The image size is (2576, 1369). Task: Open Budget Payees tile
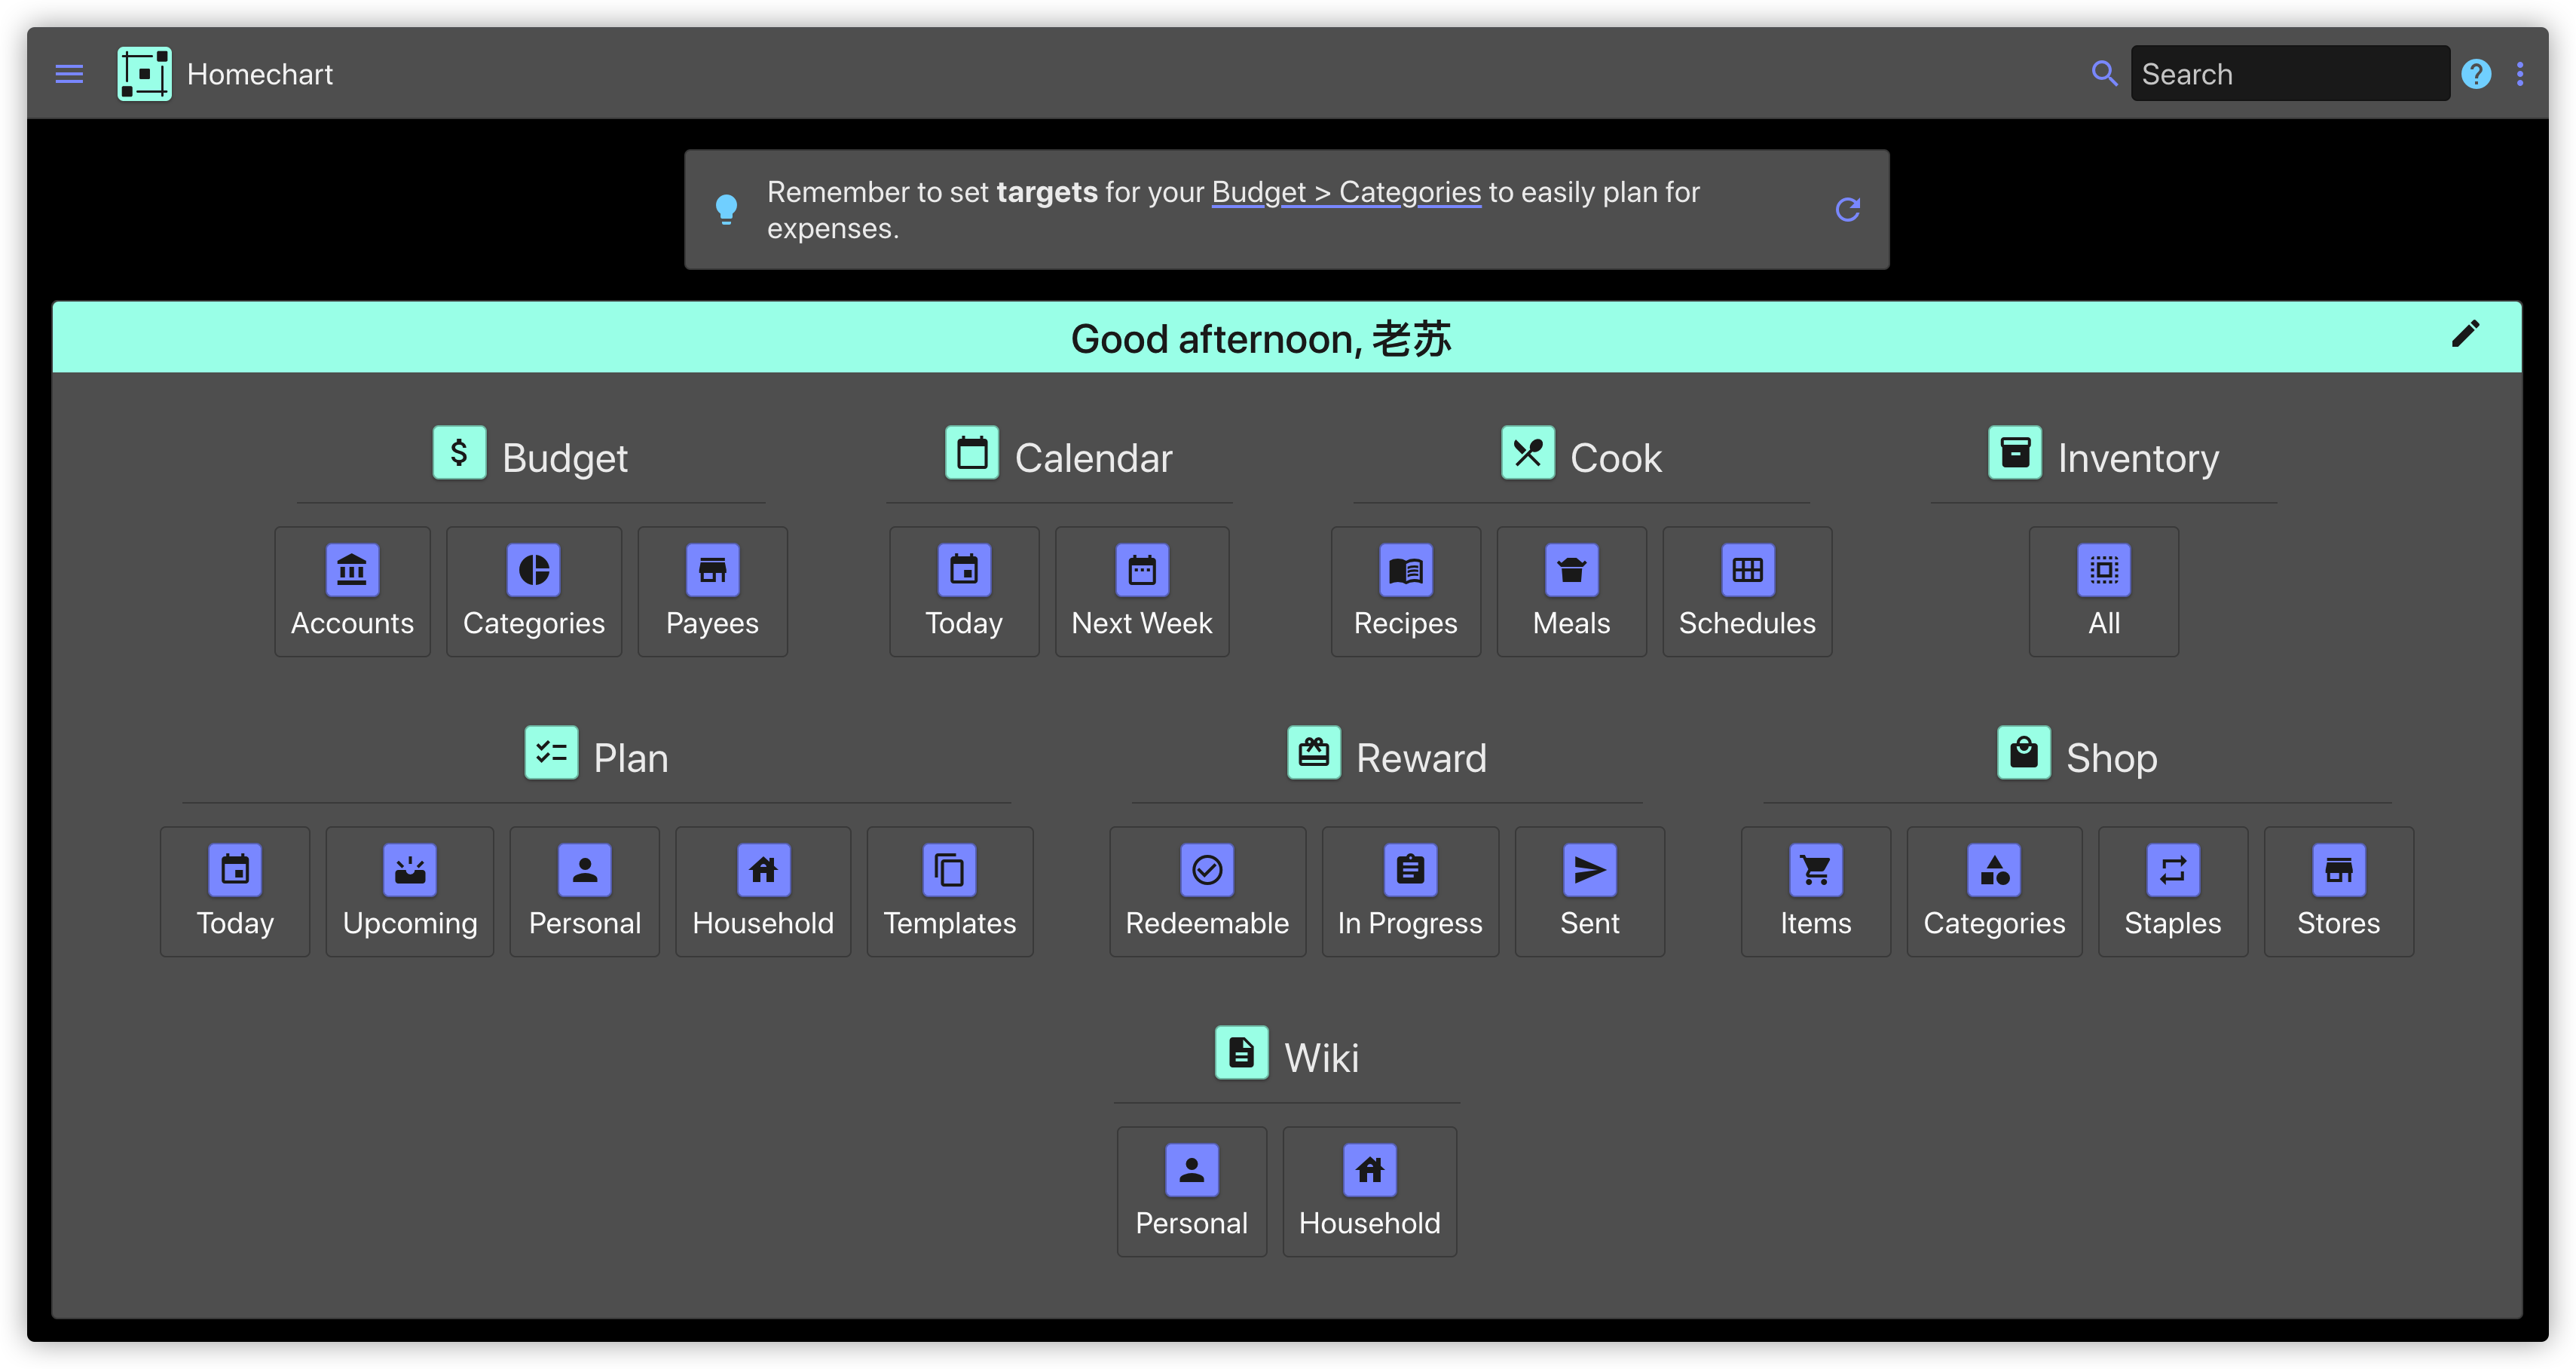coord(712,592)
